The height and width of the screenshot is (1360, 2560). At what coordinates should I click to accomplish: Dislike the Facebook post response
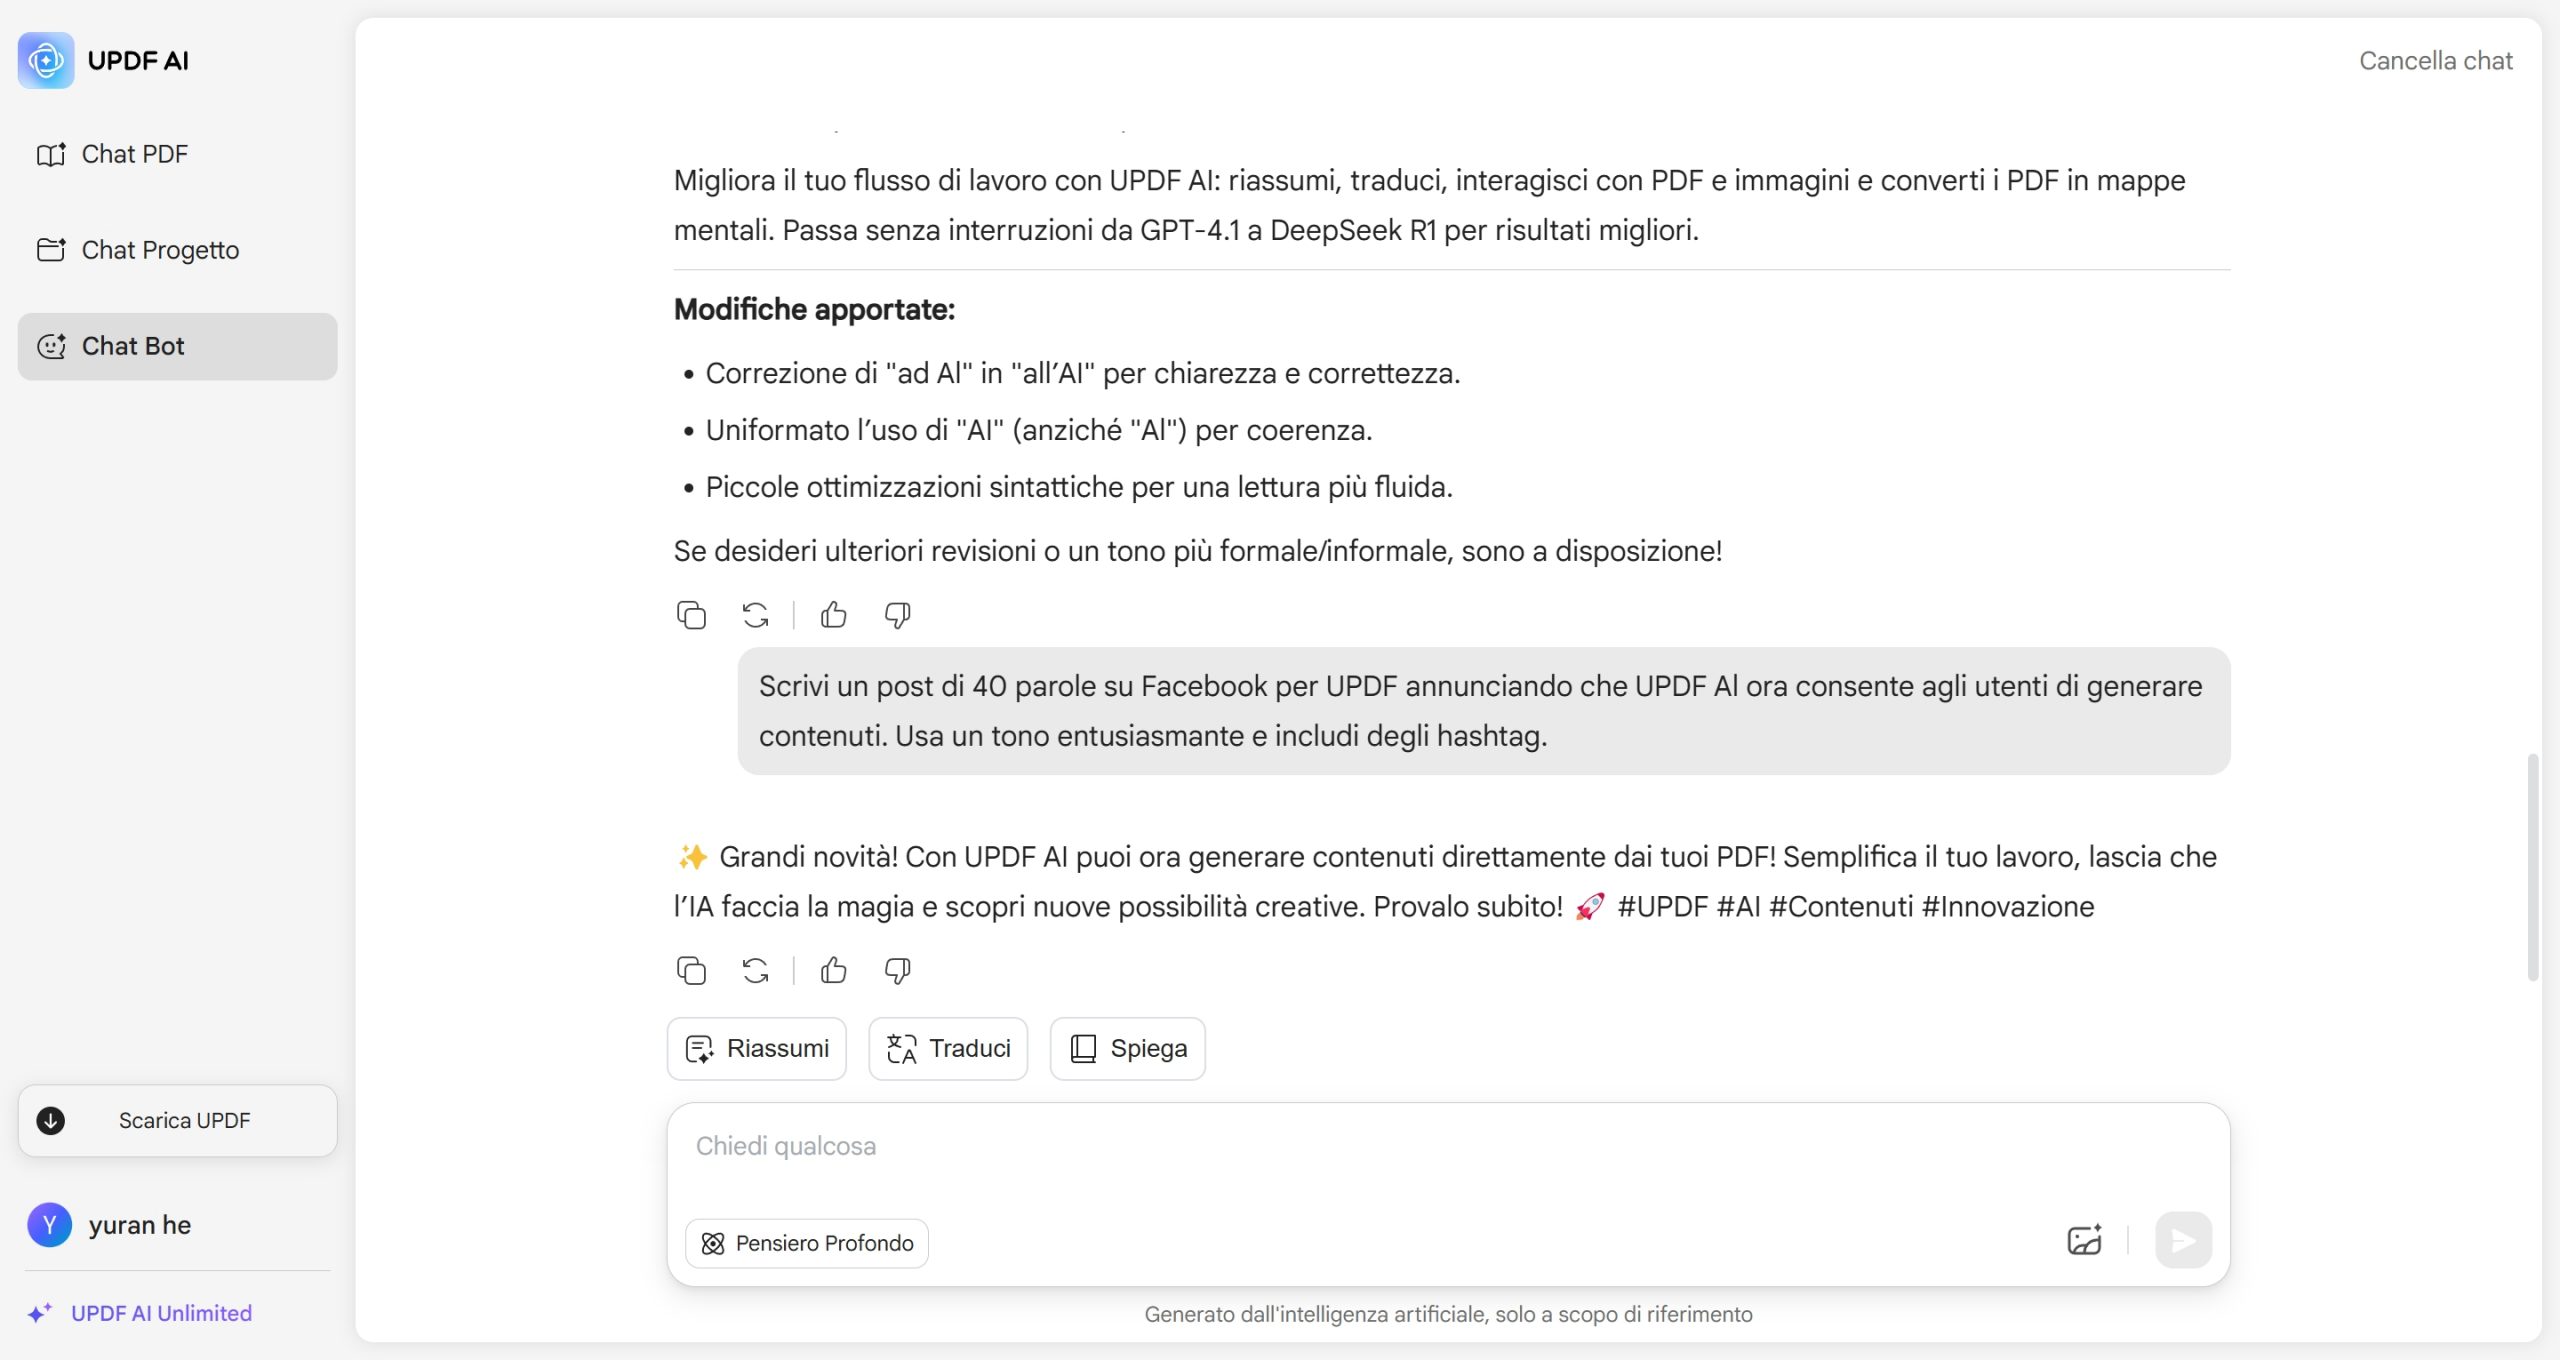pos(897,970)
